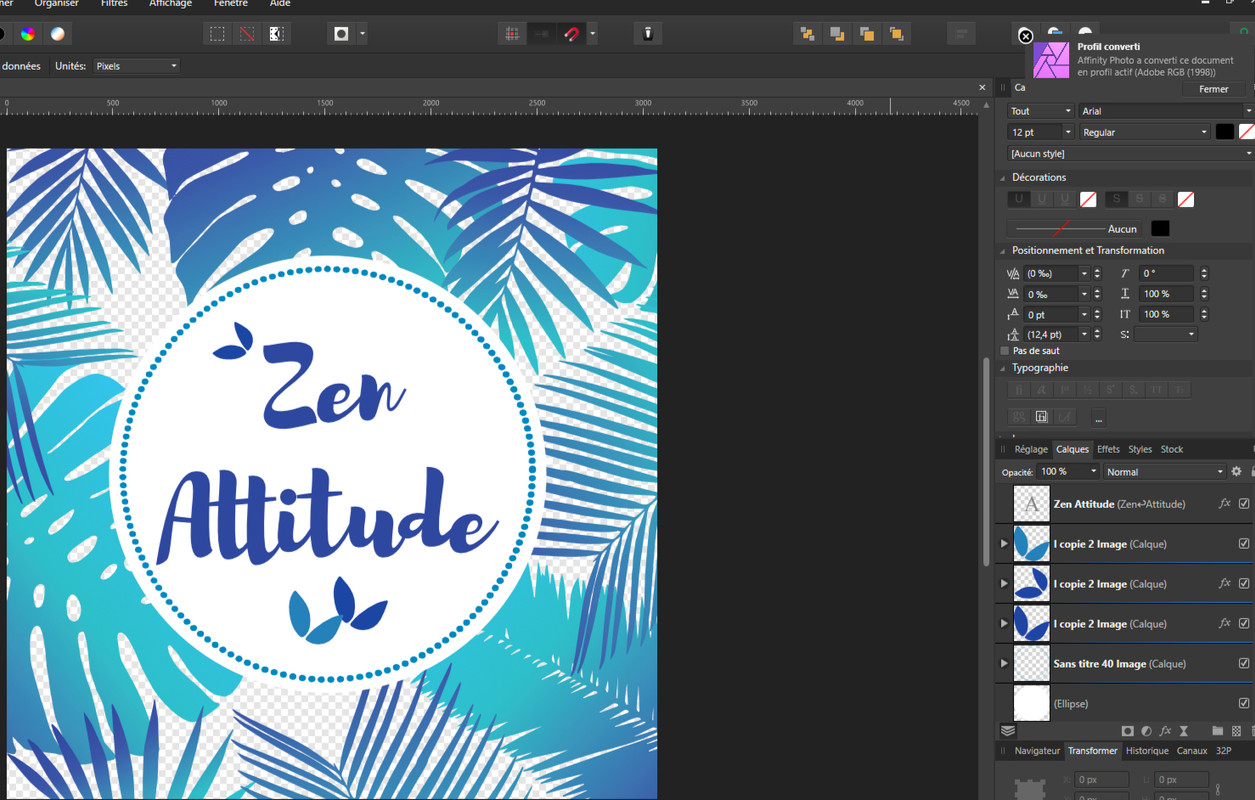1255x800 pixels.
Task: Click the 12 pt font size field
Action: (1034, 132)
